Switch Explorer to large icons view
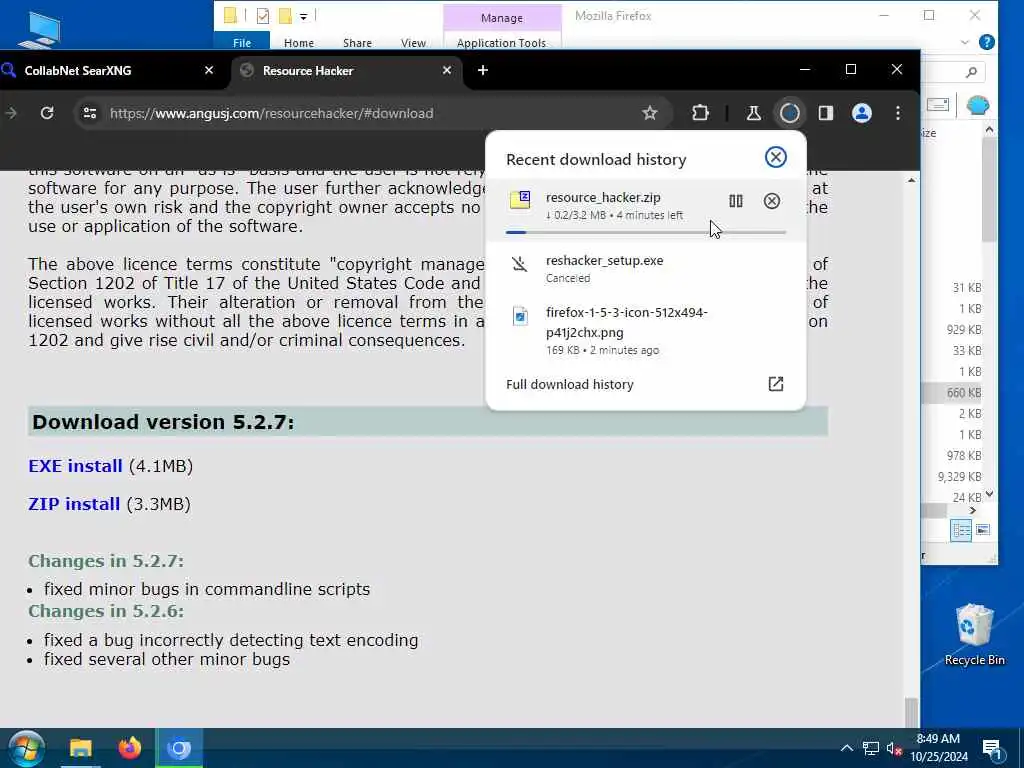 pyautogui.click(x=983, y=530)
